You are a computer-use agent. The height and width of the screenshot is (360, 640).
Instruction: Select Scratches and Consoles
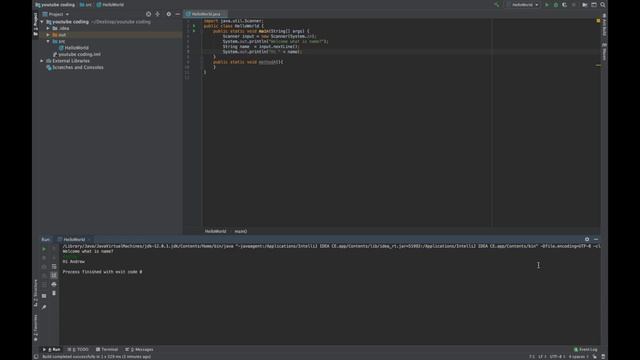click(x=78, y=67)
